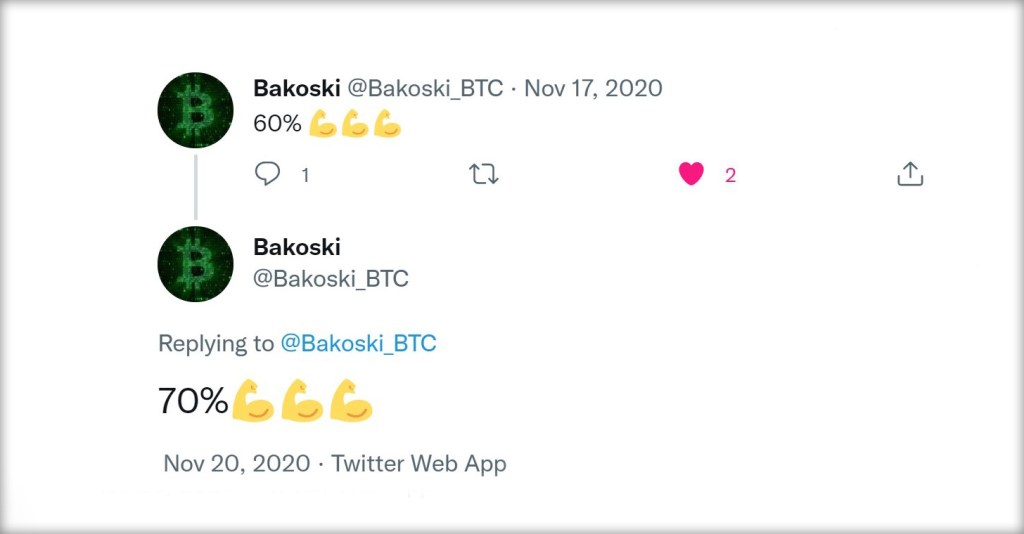Open the Bitcoin avatar on the 70% tweet
Viewport: 1024px width, 534px height.
click(196, 264)
